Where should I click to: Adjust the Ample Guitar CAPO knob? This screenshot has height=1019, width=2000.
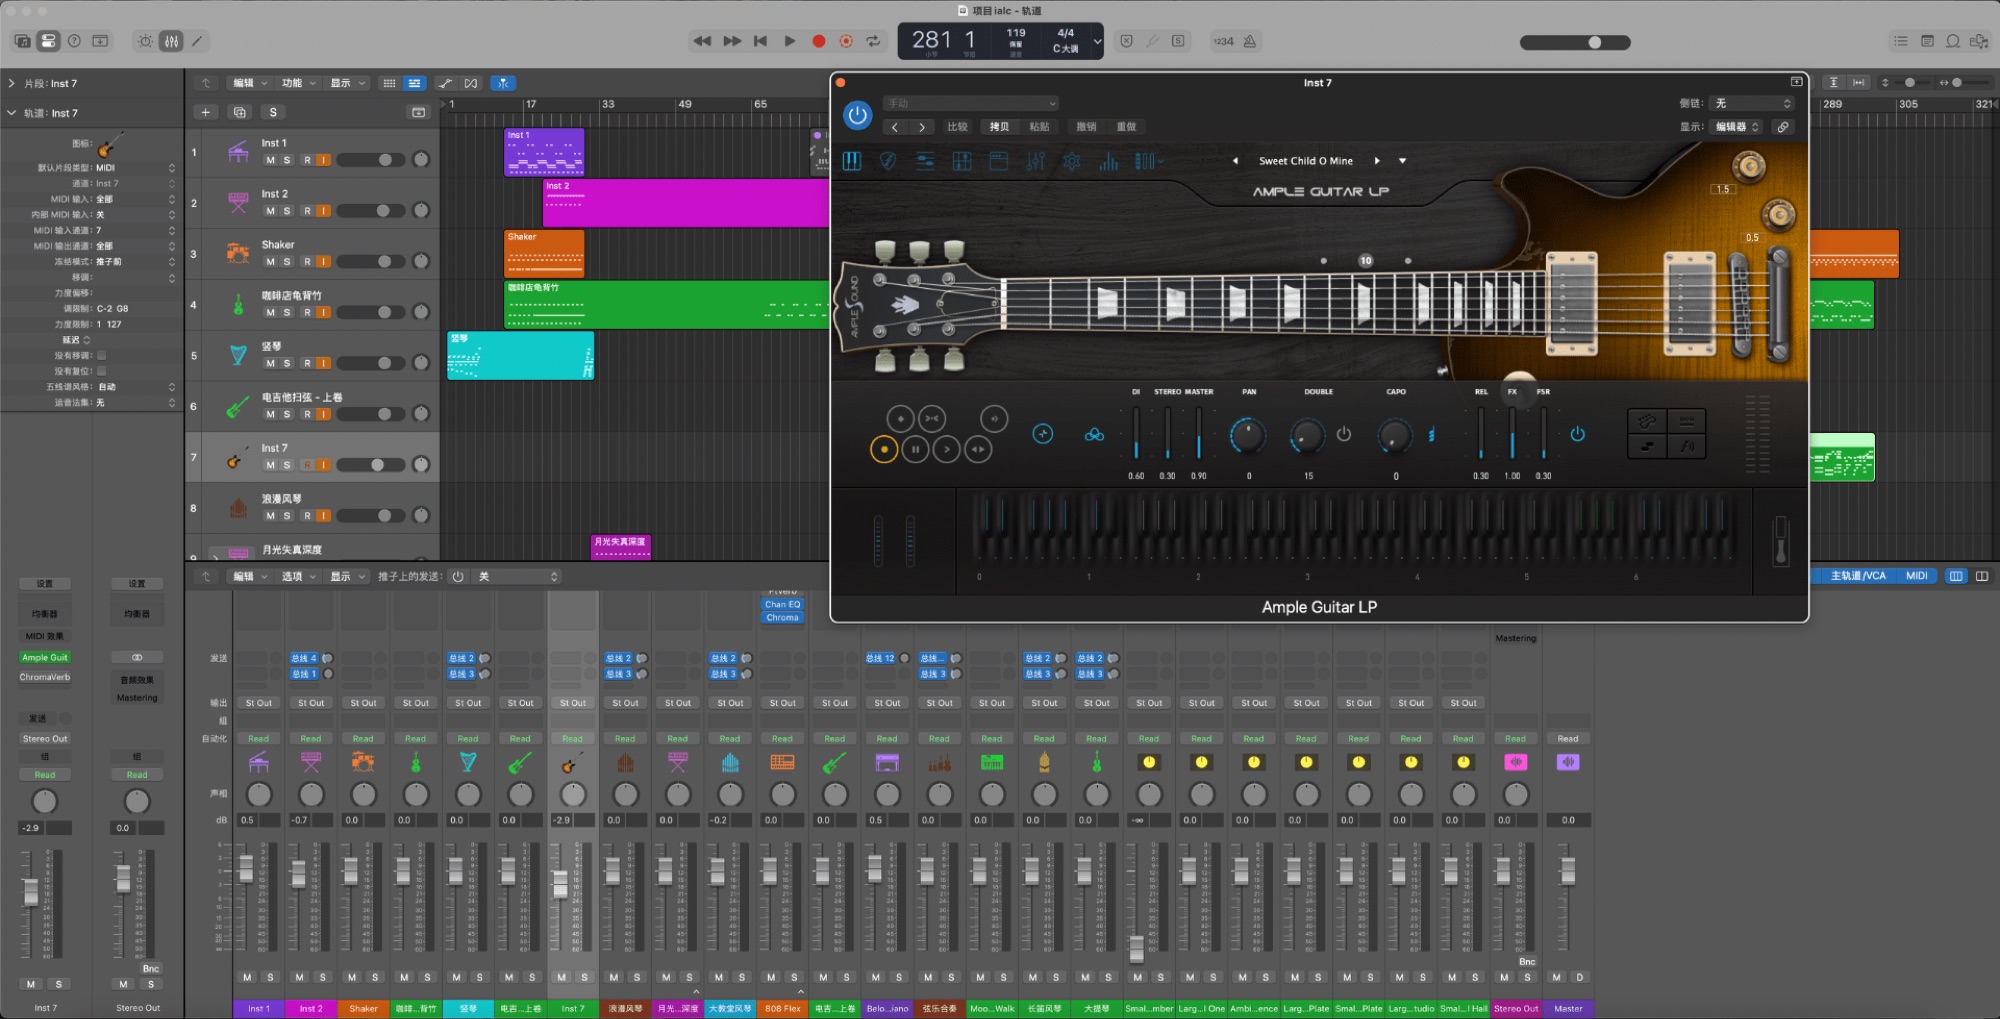click(1395, 435)
